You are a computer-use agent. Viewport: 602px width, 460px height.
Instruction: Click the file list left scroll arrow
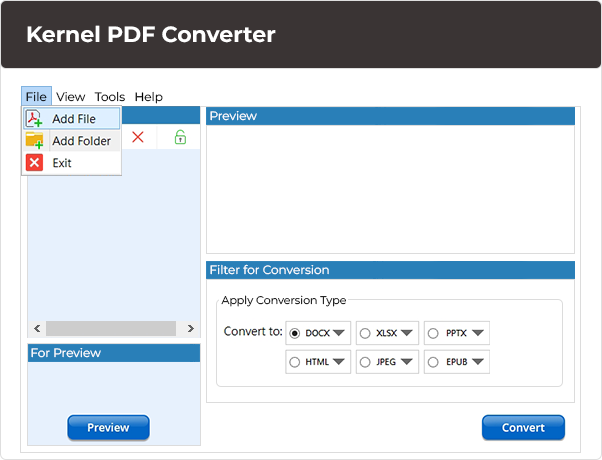(37, 329)
